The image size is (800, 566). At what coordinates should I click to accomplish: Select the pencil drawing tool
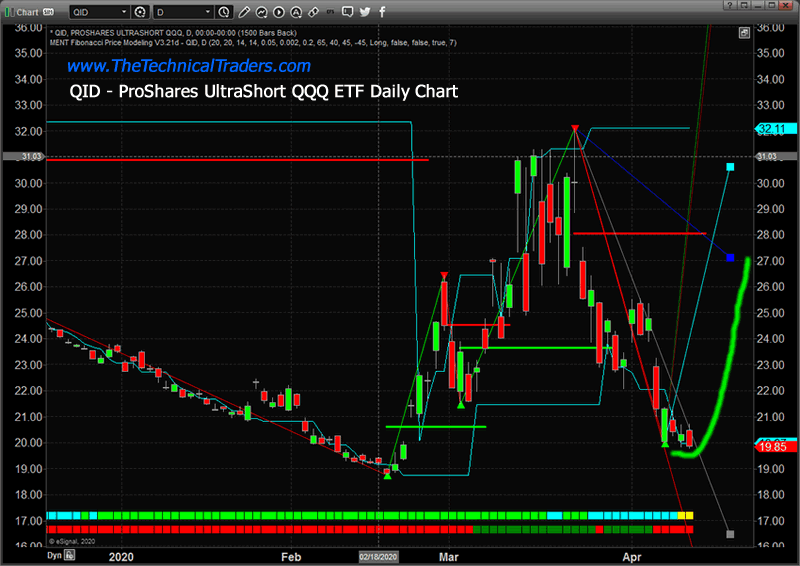pyautogui.click(x=244, y=12)
